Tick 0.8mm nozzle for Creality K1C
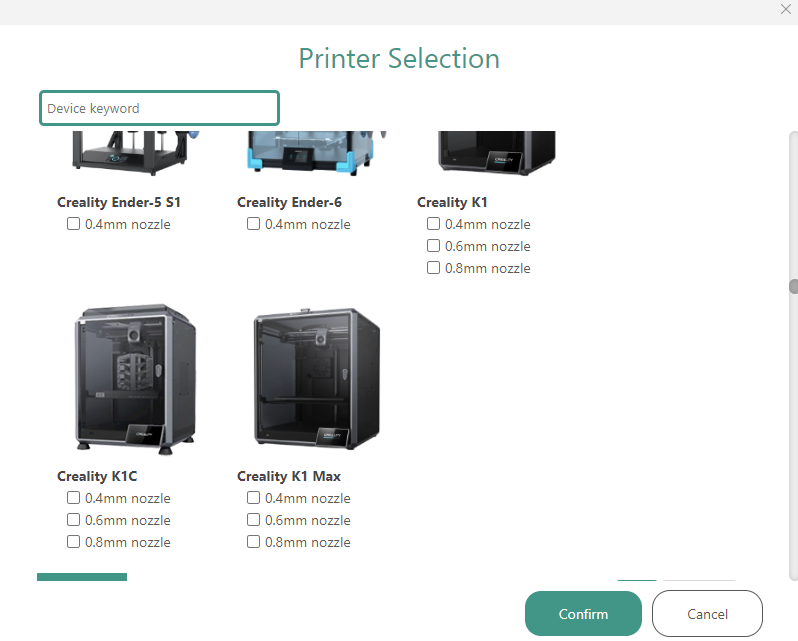Image resolution: width=798 pixels, height=641 pixels. pos(73,542)
